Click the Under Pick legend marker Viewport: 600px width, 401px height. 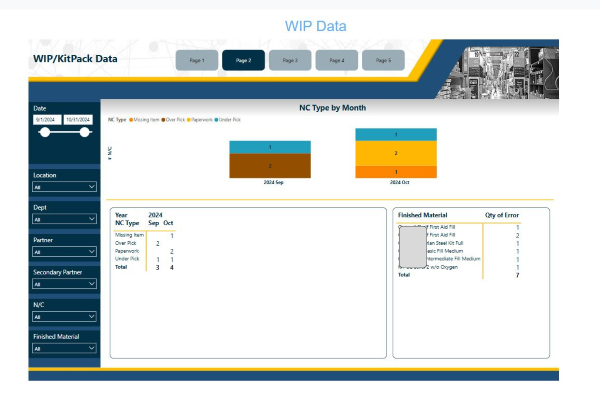[x=216, y=120]
